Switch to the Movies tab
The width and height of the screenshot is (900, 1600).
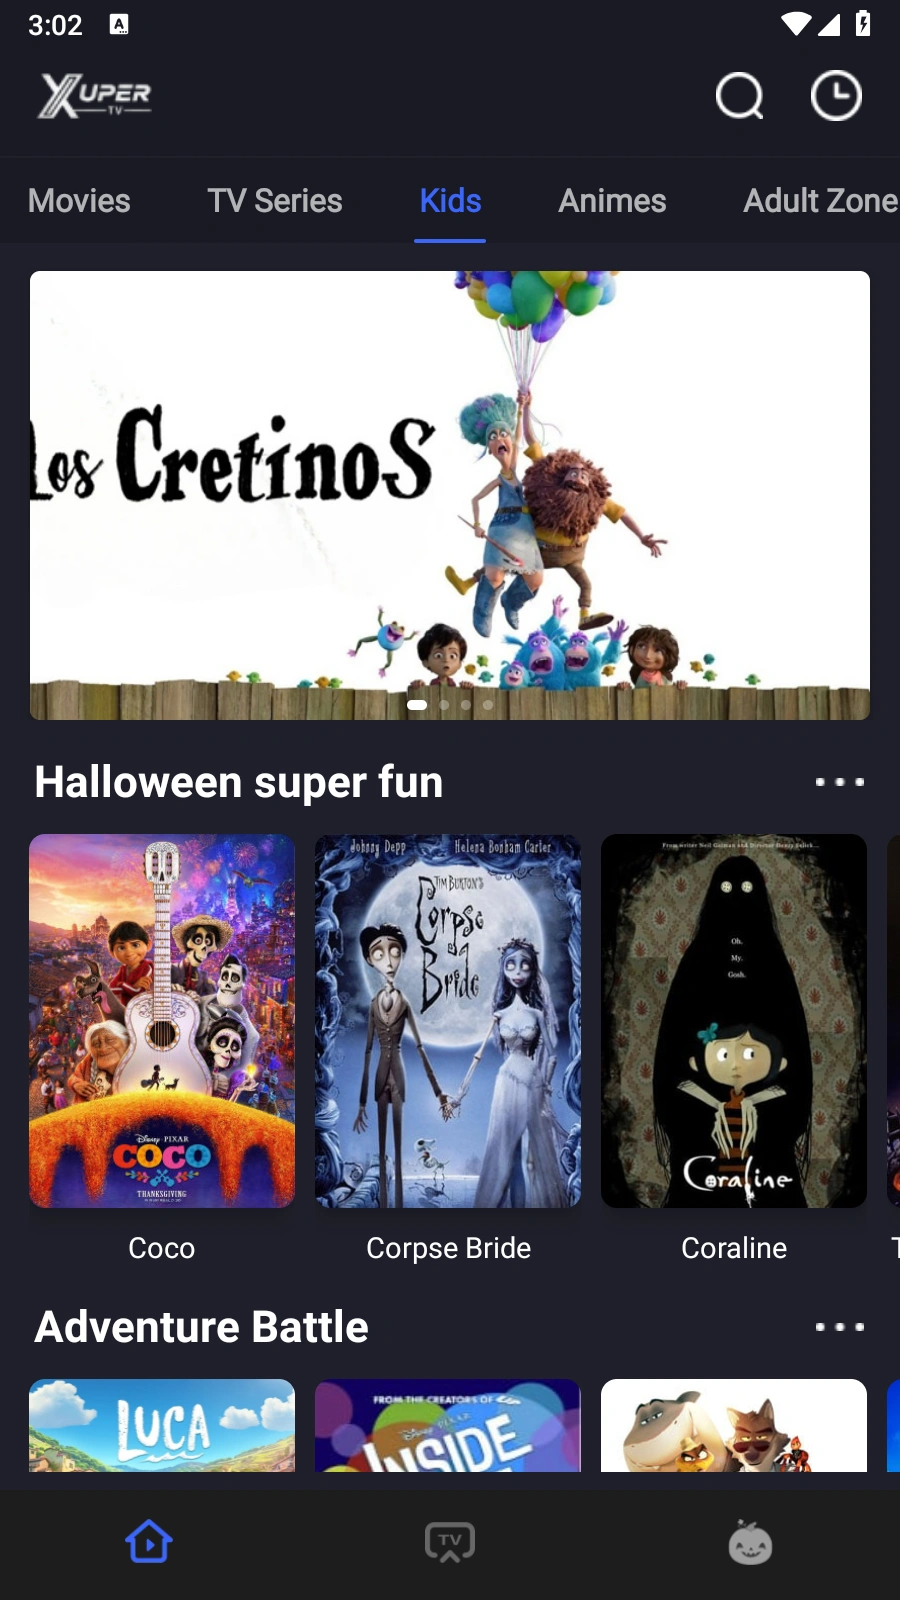(79, 200)
